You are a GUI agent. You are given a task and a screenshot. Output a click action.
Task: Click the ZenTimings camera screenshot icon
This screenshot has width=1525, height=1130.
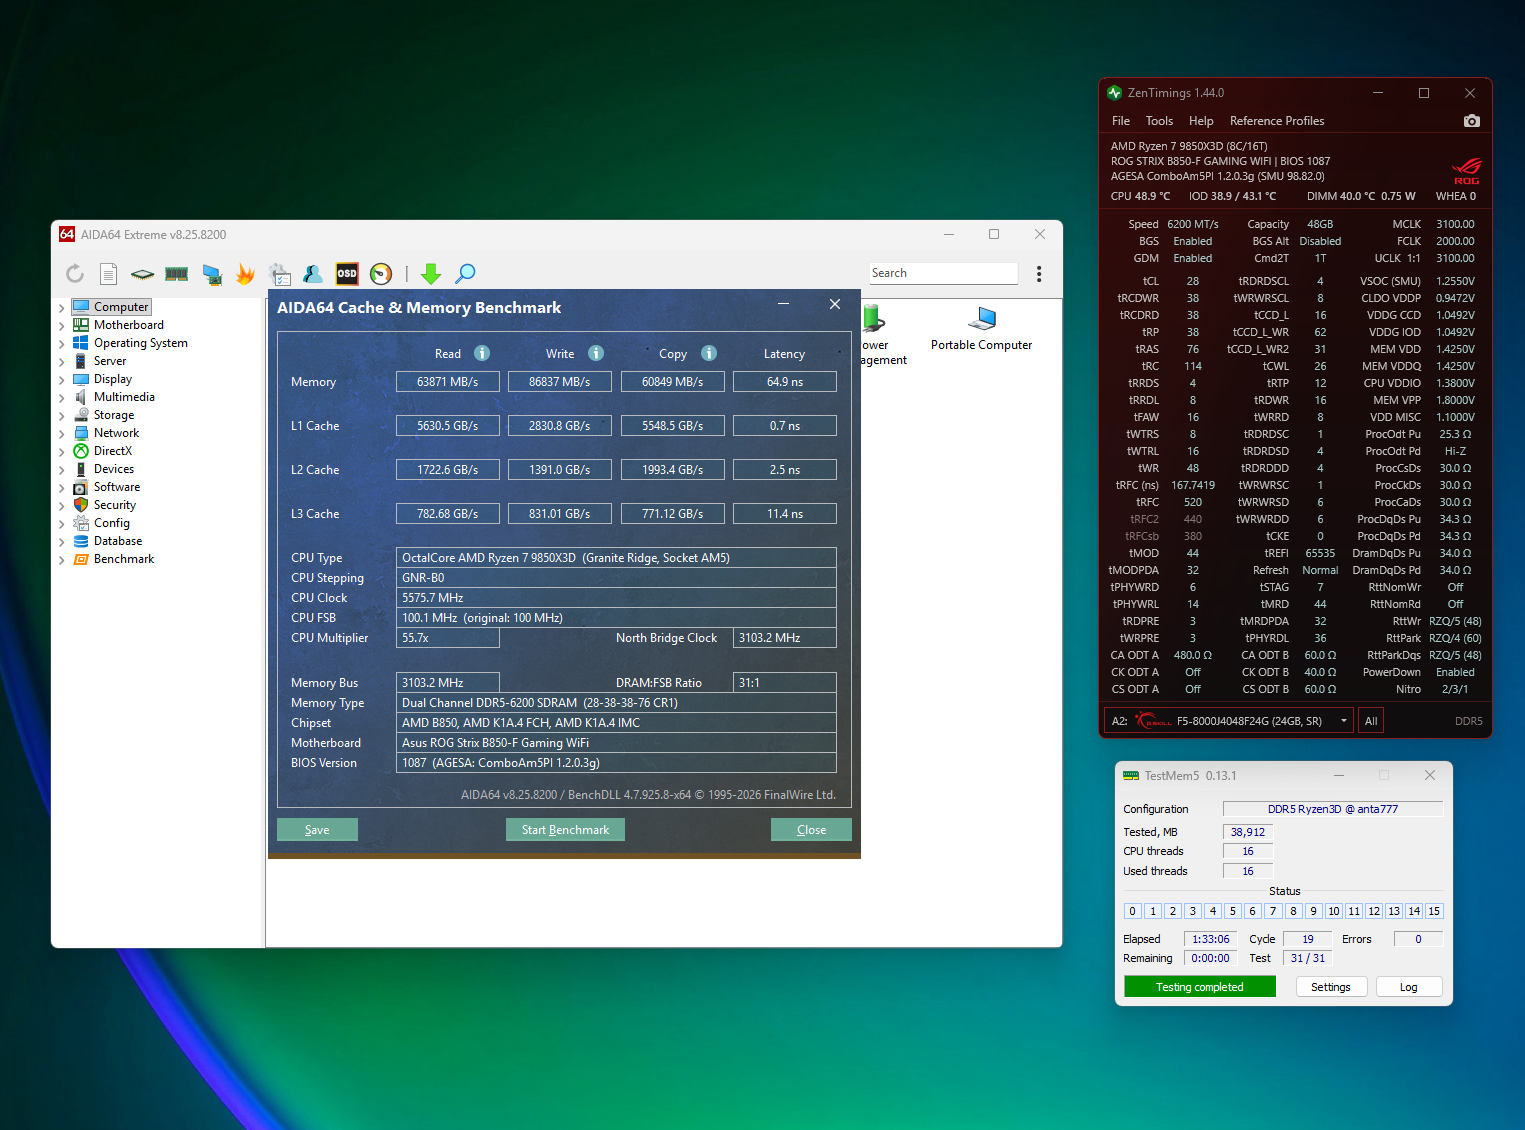pyautogui.click(x=1471, y=121)
